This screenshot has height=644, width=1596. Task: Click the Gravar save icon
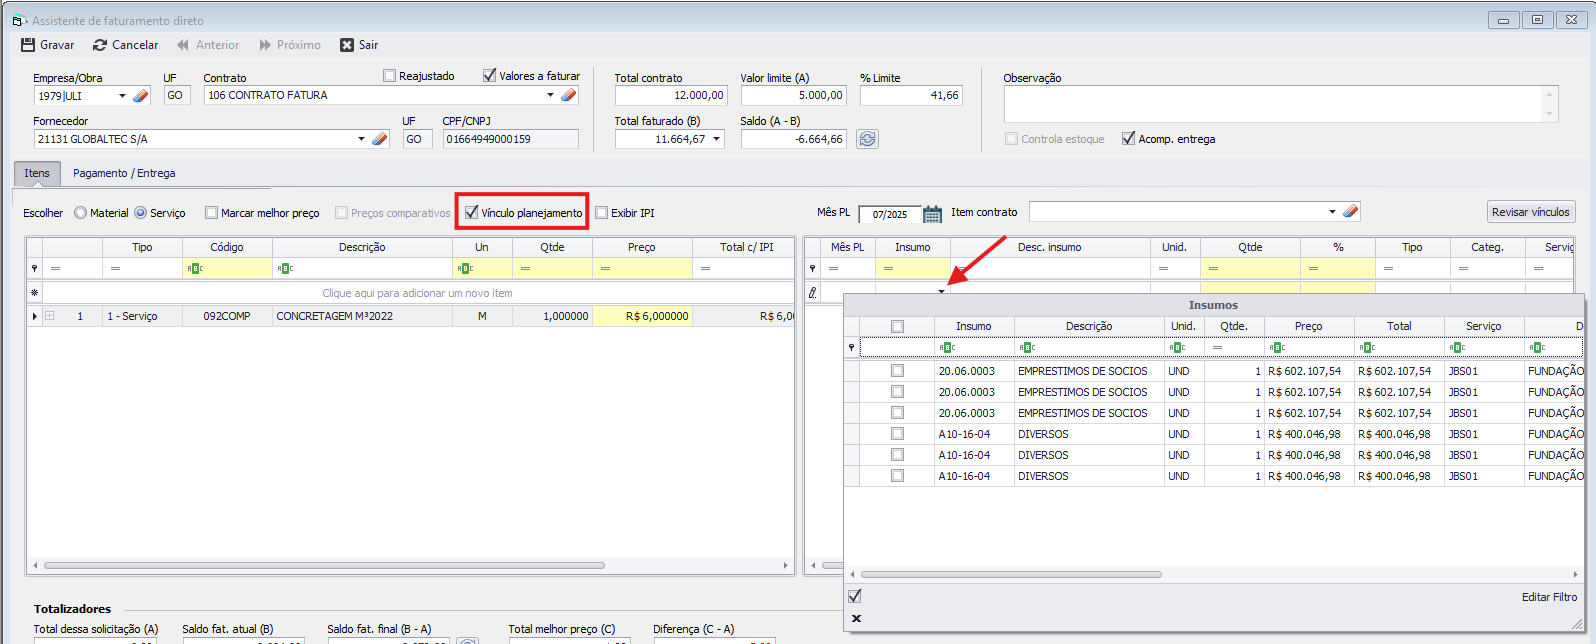(28, 45)
